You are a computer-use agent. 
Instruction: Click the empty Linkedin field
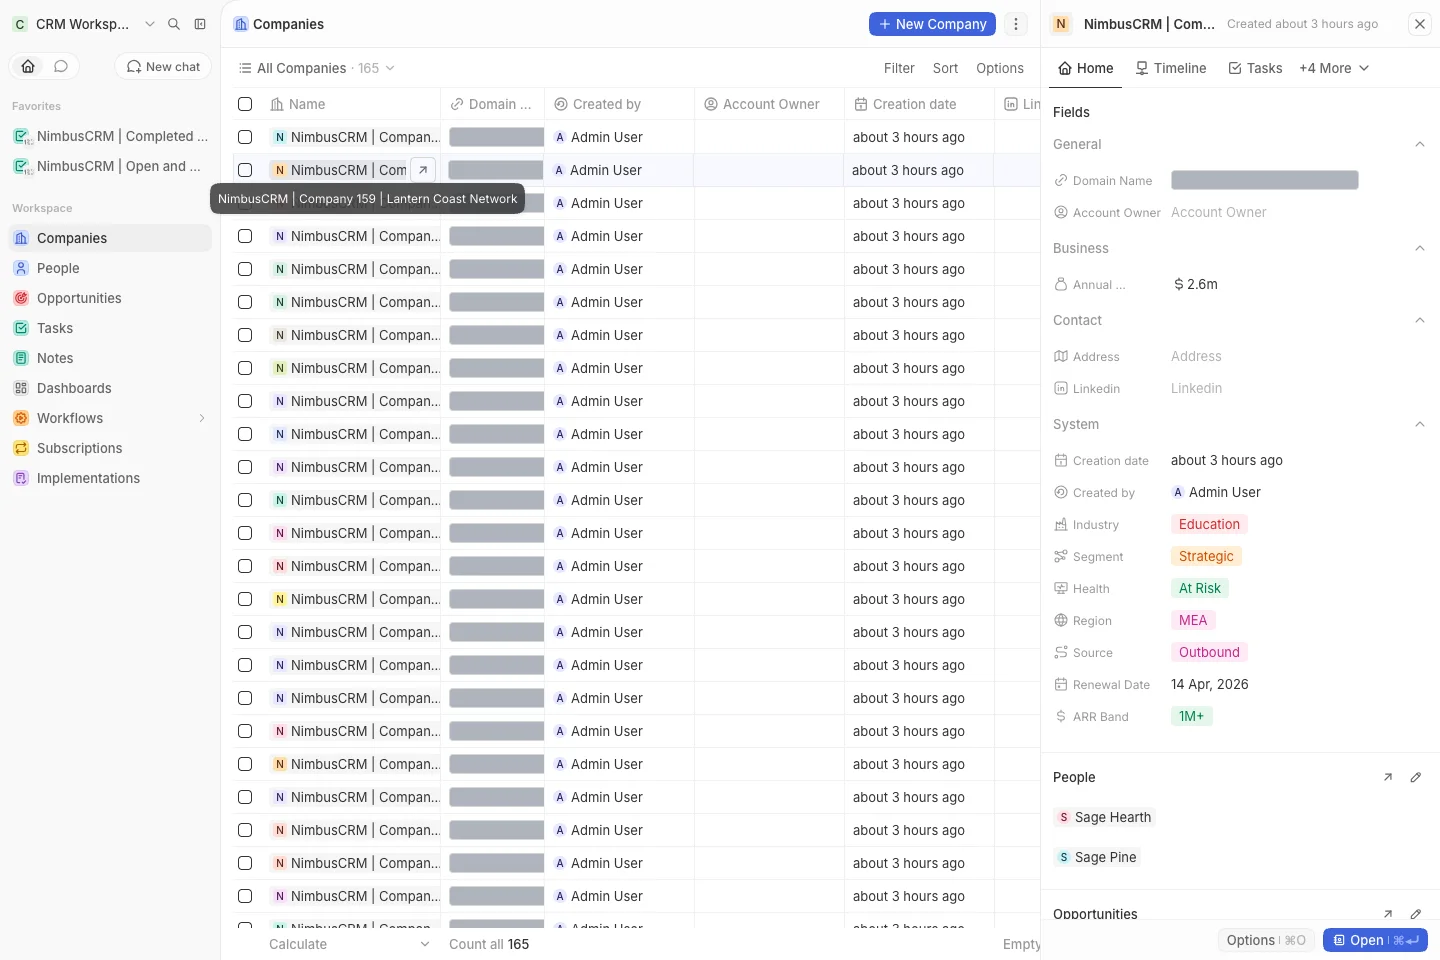pyautogui.click(x=1196, y=388)
